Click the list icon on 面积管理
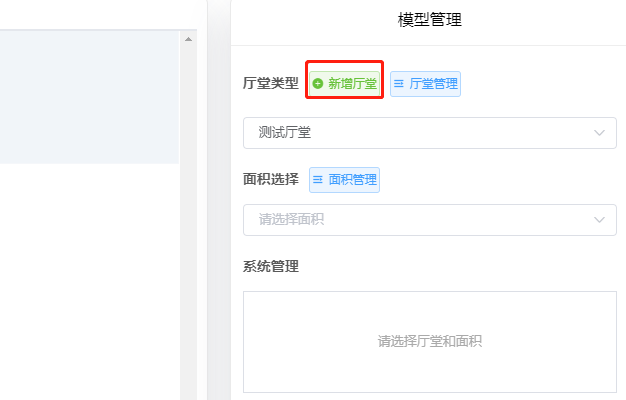The width and height of the screenshot is (626, 400). (x=318, y=180)
